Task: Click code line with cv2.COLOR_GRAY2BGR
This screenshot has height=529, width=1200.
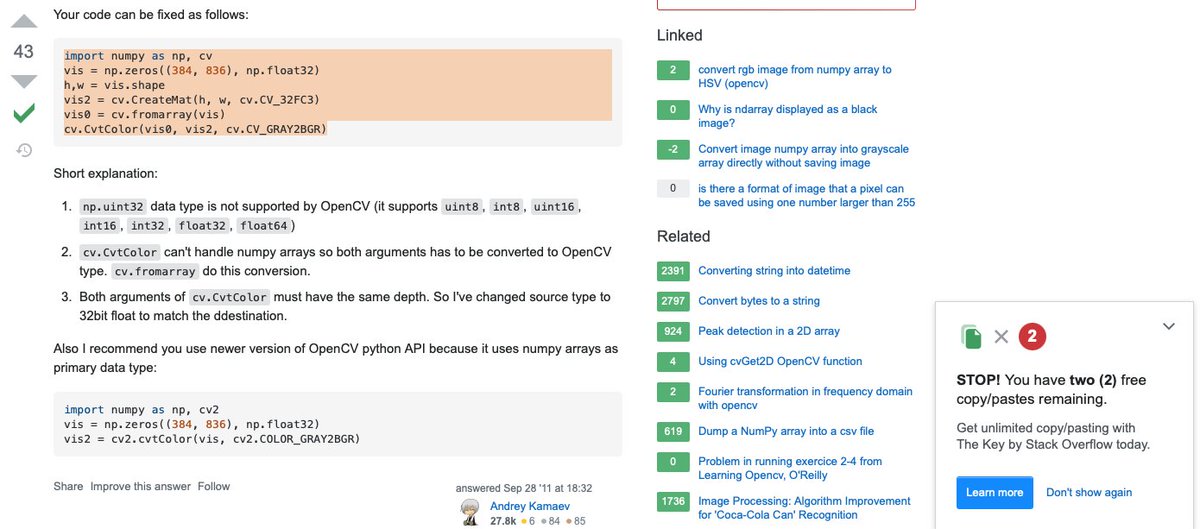Action: (x=212, y=439)
